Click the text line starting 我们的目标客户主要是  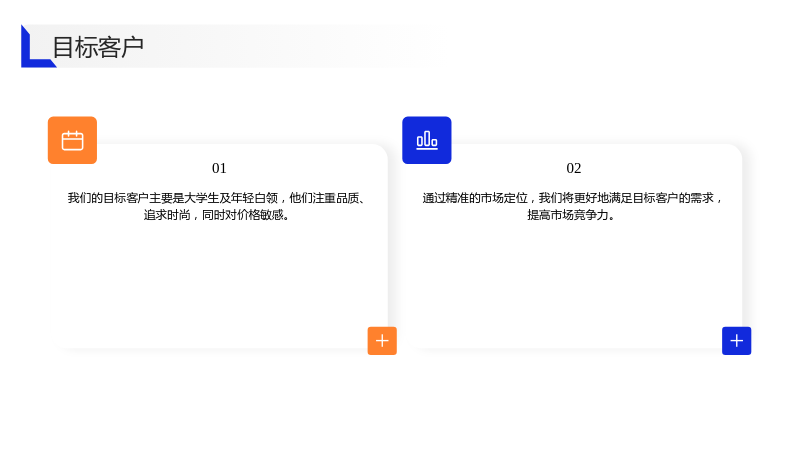216,198
